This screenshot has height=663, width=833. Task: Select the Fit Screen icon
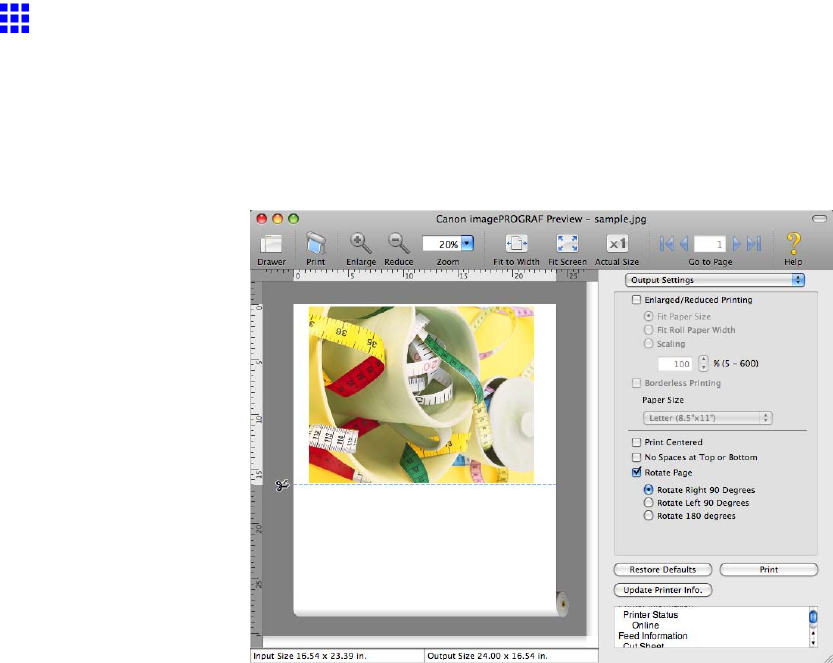coord(567,244)
